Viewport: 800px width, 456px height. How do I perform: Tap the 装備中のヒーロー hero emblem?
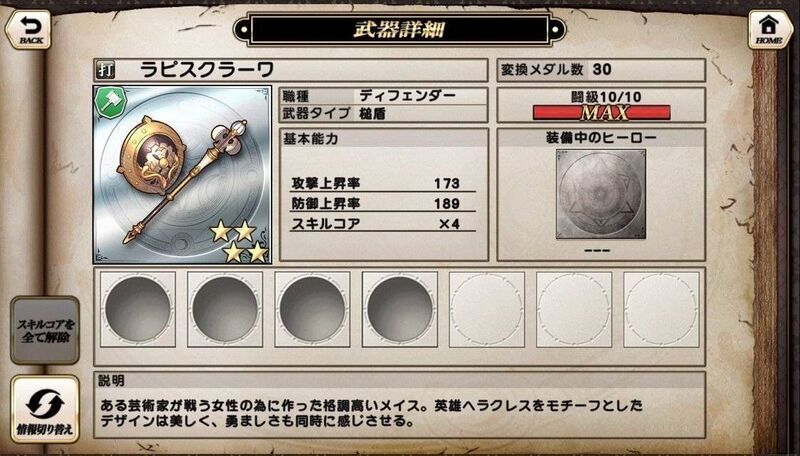pyautogui.click(x=601, y=194)
